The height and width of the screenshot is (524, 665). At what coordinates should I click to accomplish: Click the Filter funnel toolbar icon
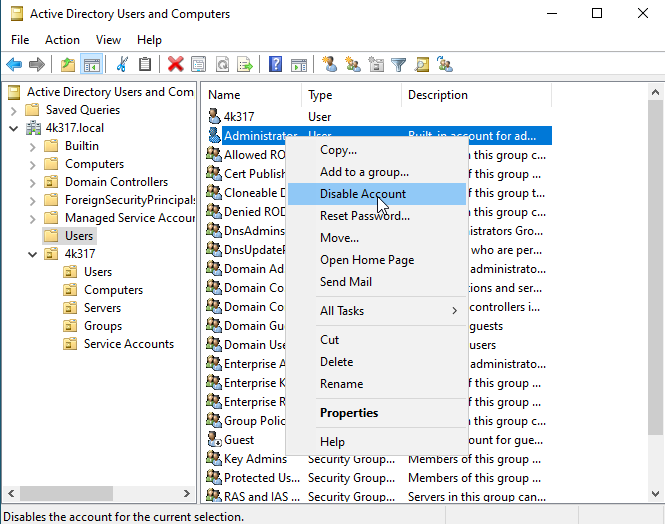(399, 64)
